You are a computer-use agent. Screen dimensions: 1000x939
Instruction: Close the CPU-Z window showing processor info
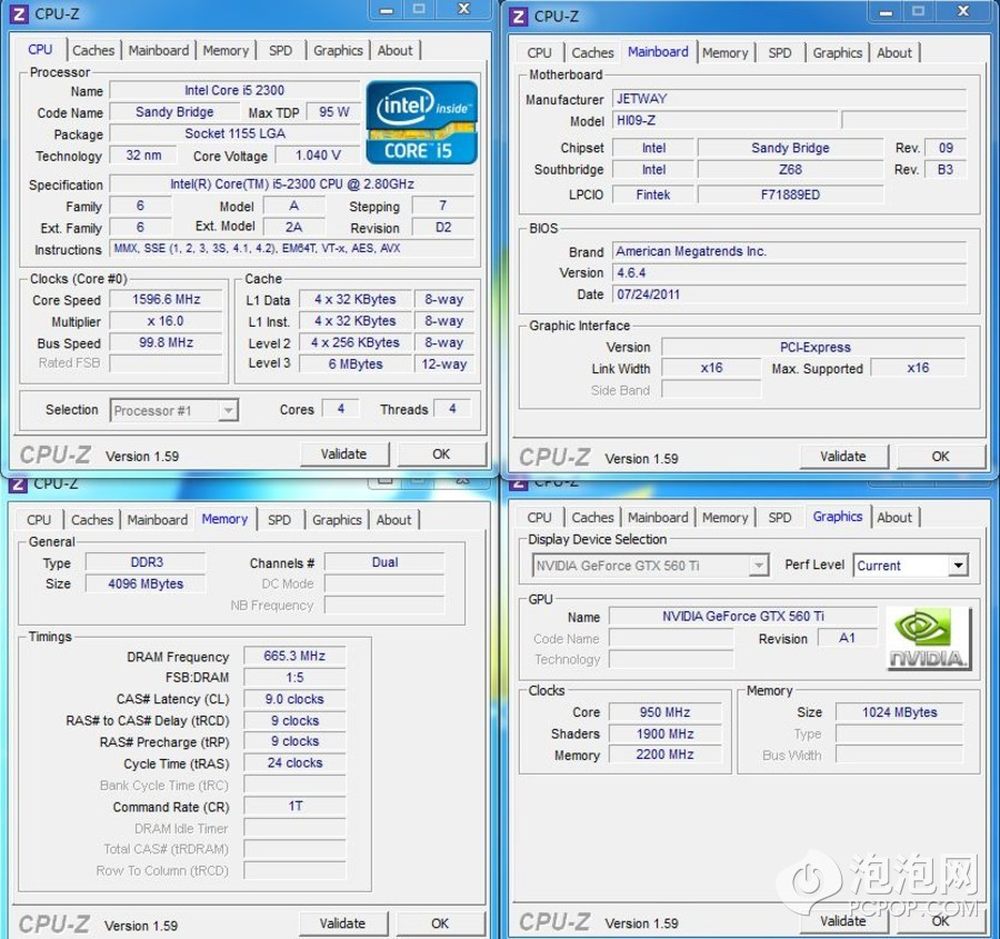[463, 9]
